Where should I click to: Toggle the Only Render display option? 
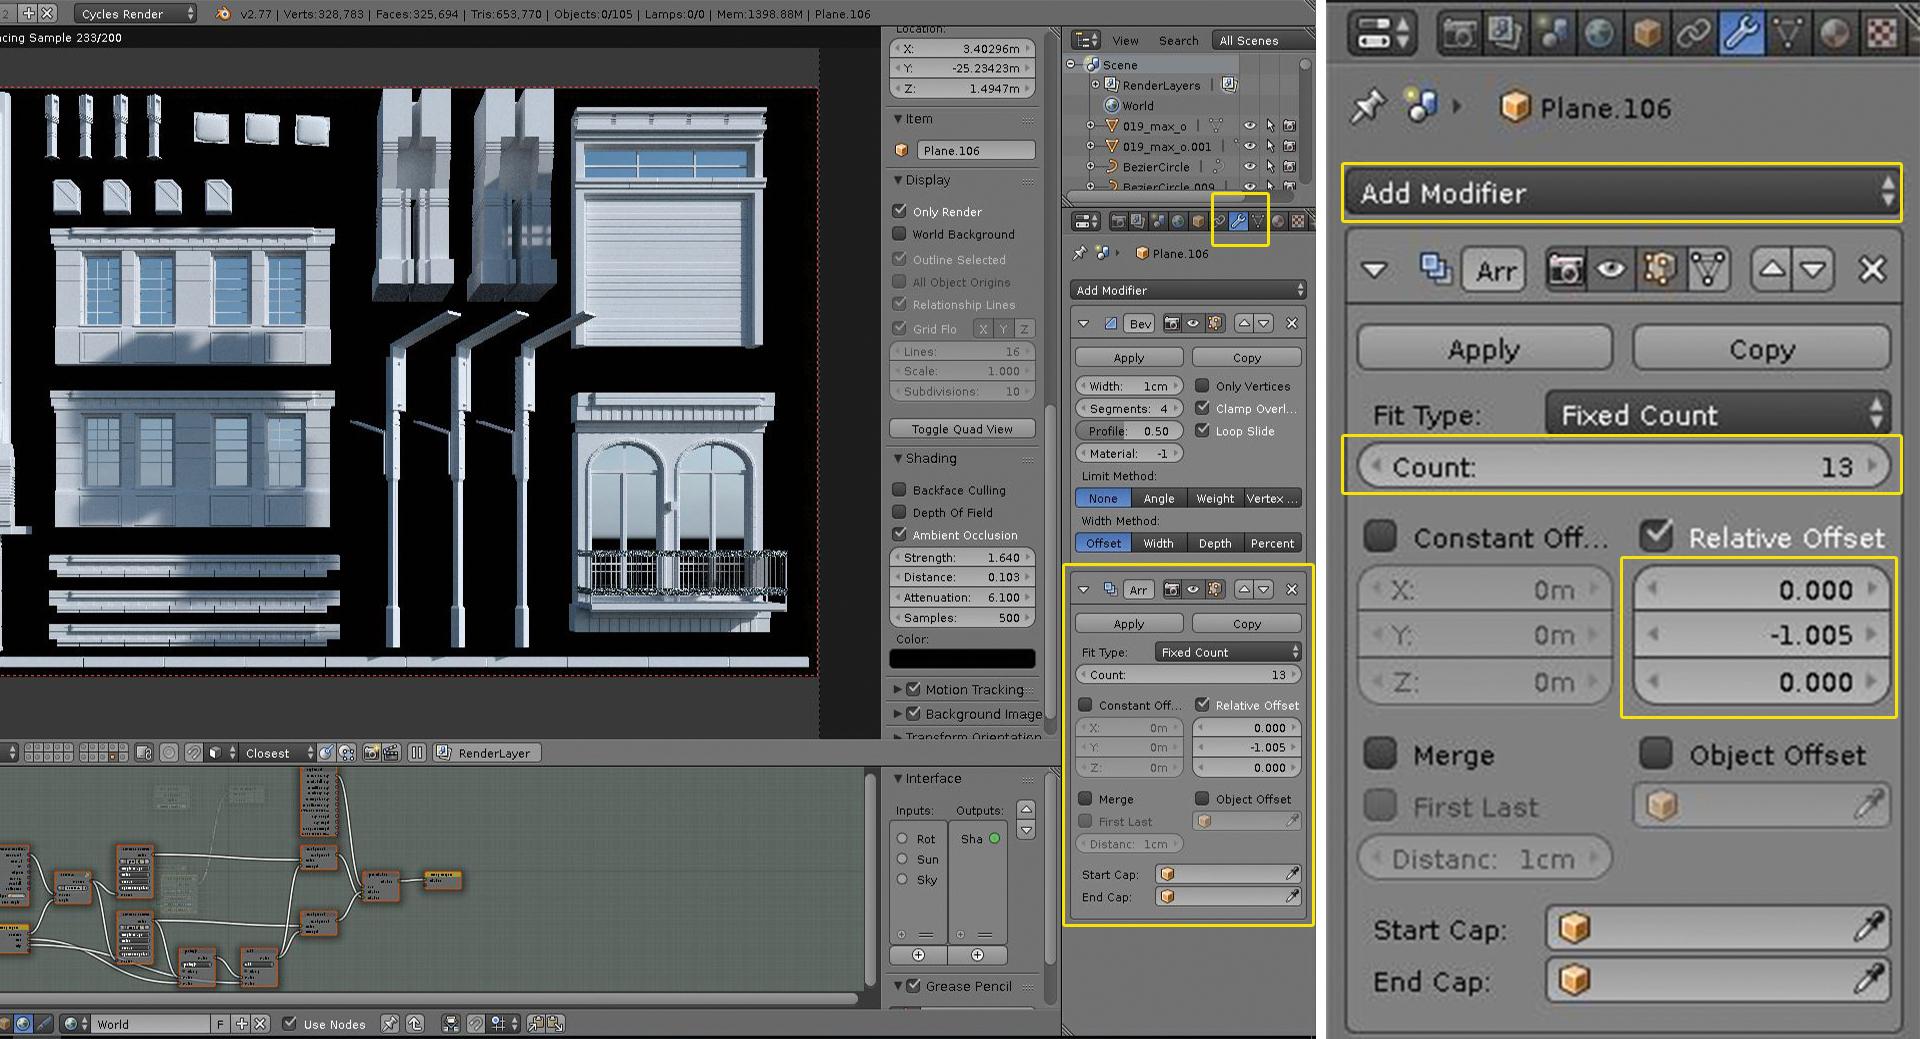click(x=899, y=211)
